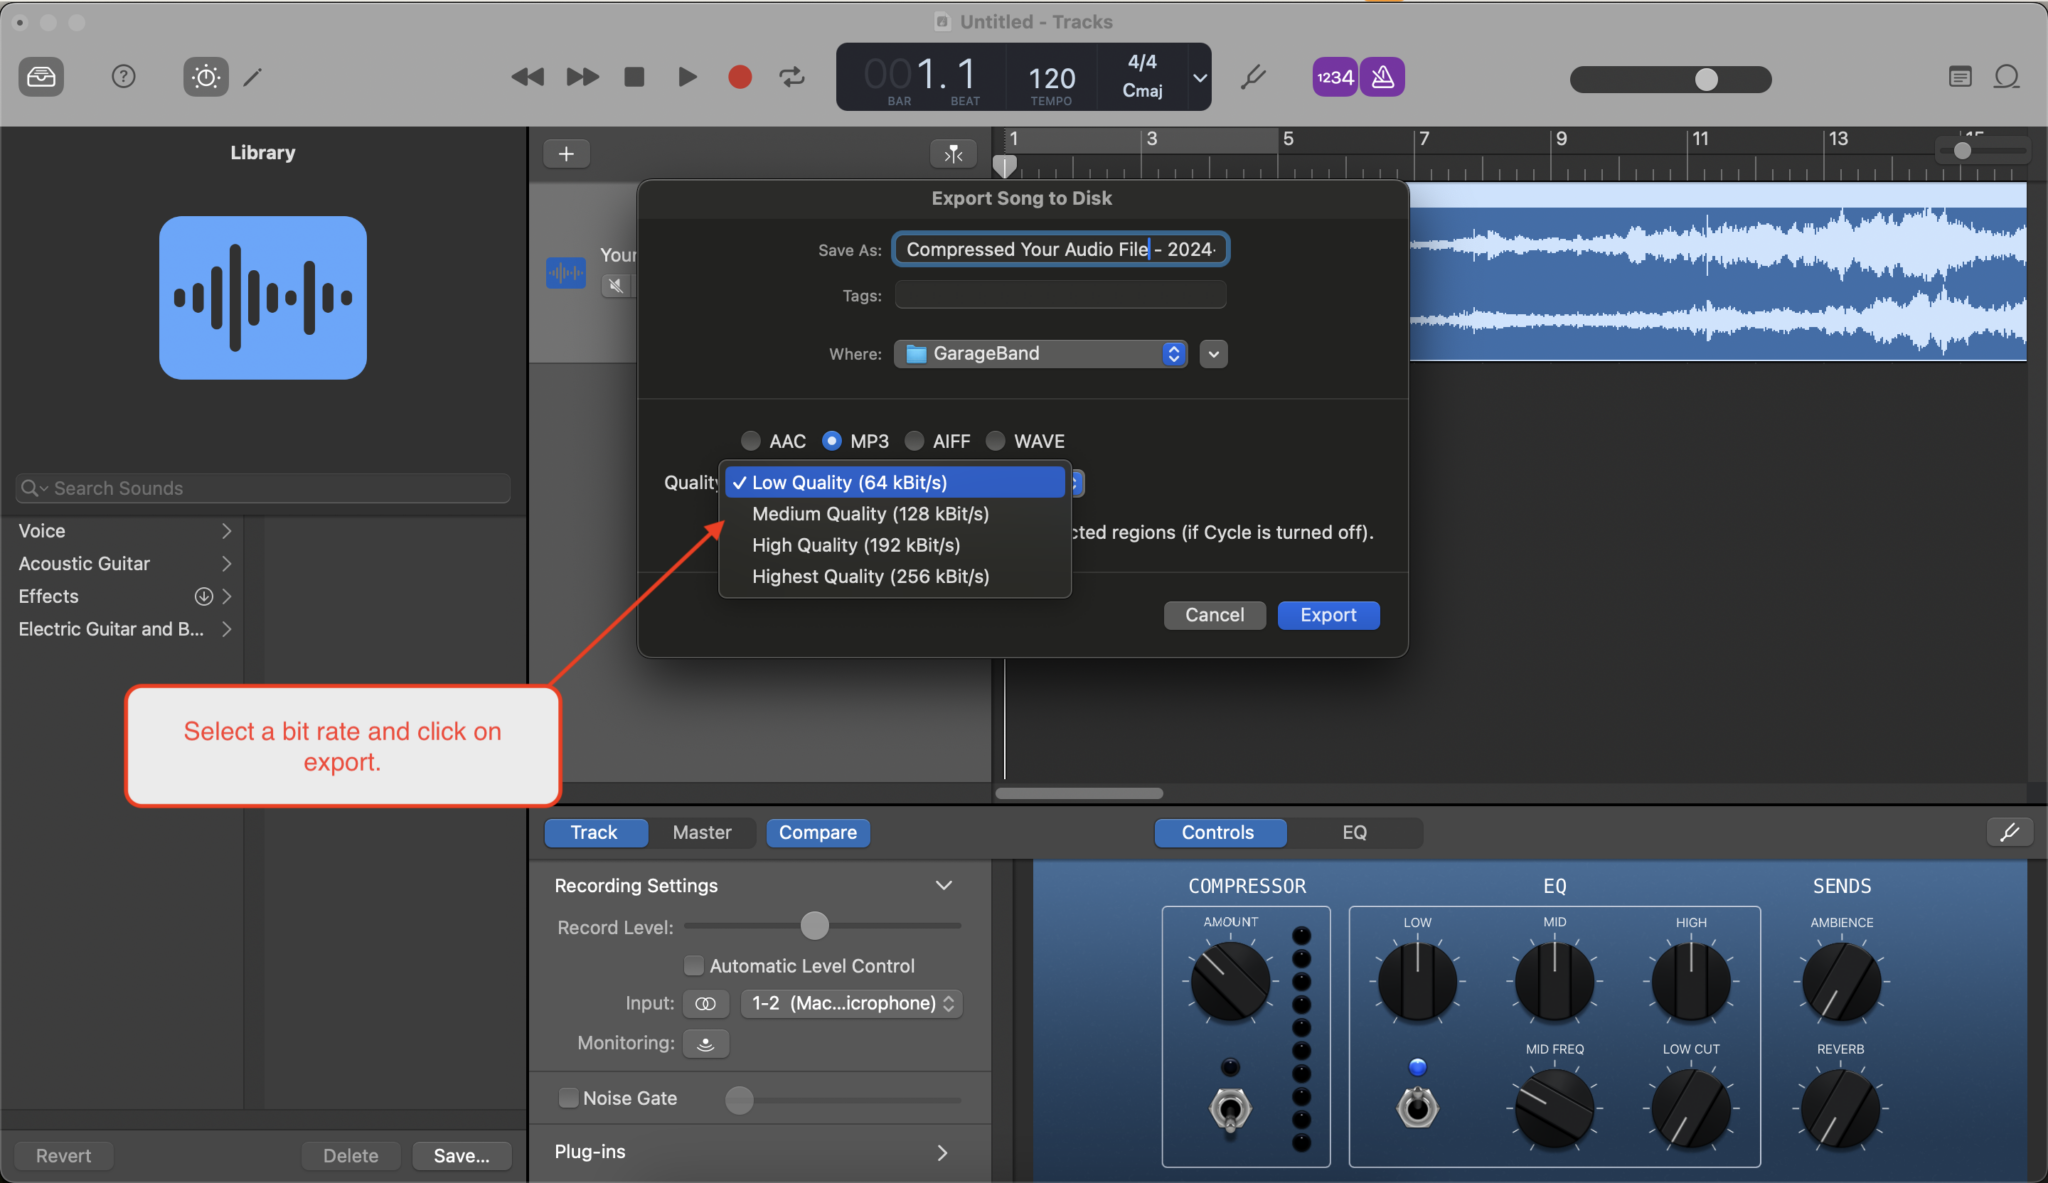
Task: Open the Loop Browser icon
Action: 2008,77
